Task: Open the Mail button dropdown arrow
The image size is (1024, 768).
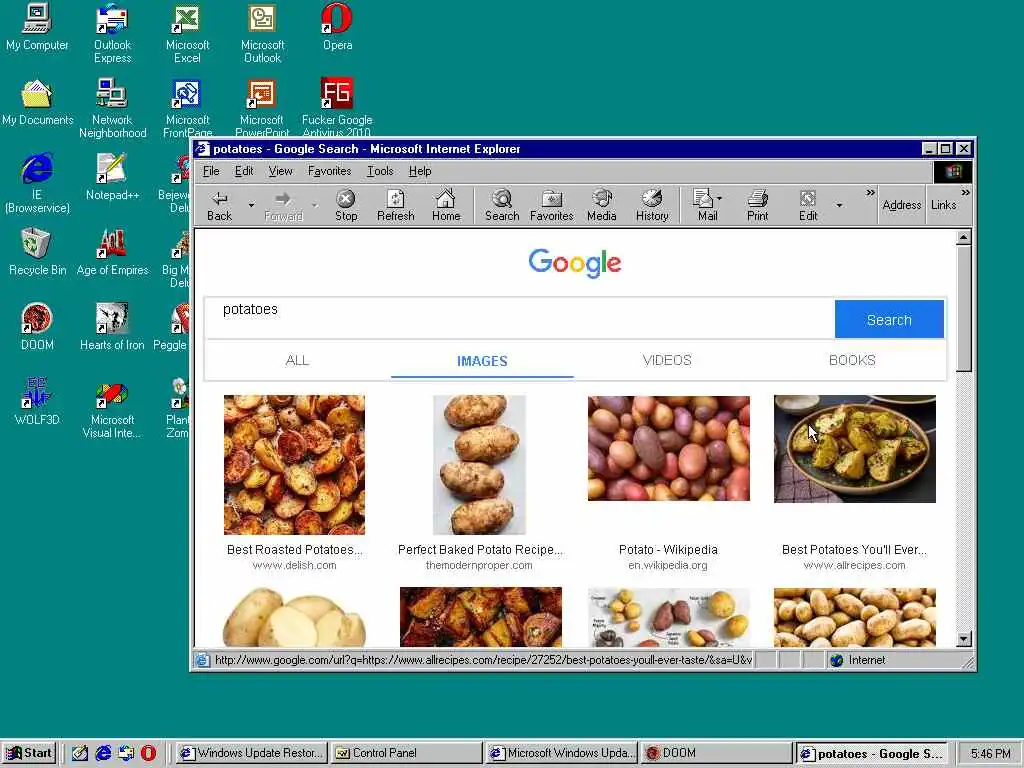Action: click(x=720, y=198)
